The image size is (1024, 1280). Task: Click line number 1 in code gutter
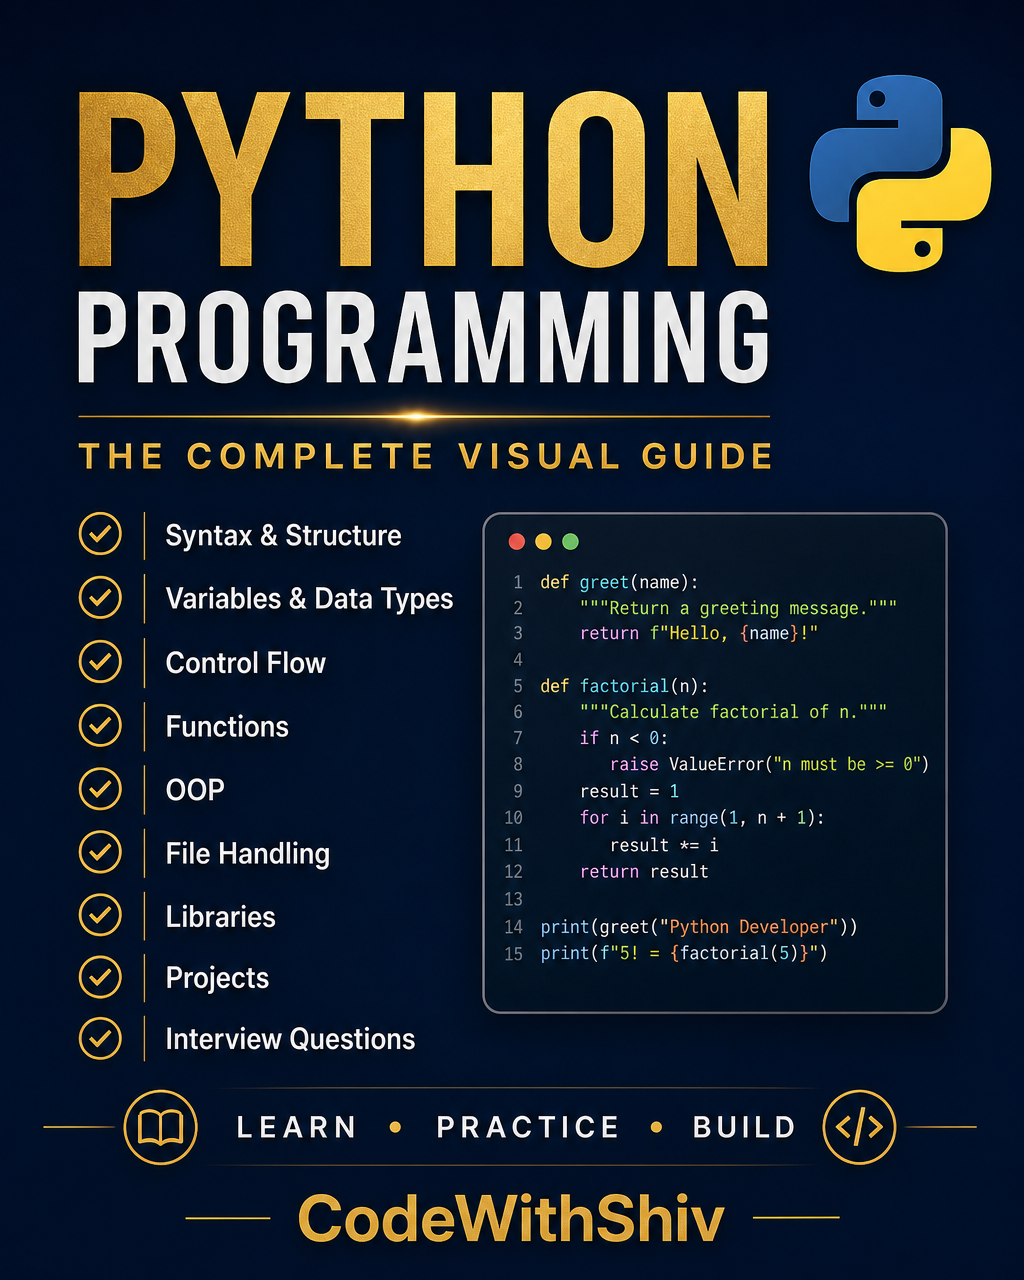518,582
